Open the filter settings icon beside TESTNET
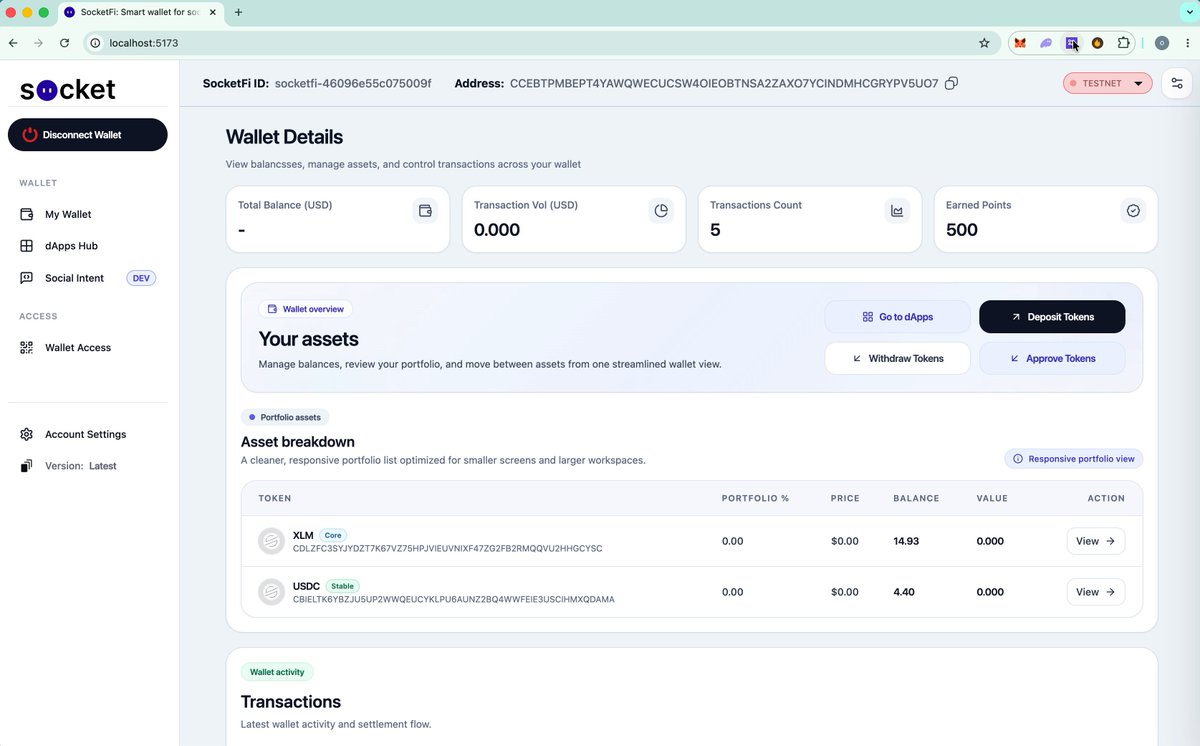Screen dimensions: 1200x746 coord(1176,83)
